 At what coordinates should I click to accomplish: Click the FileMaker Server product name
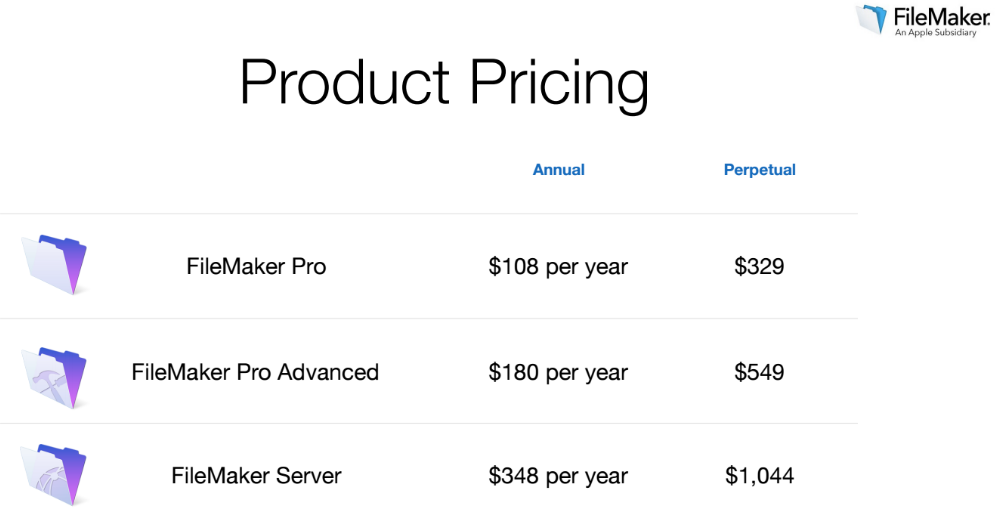click(256, 476)
